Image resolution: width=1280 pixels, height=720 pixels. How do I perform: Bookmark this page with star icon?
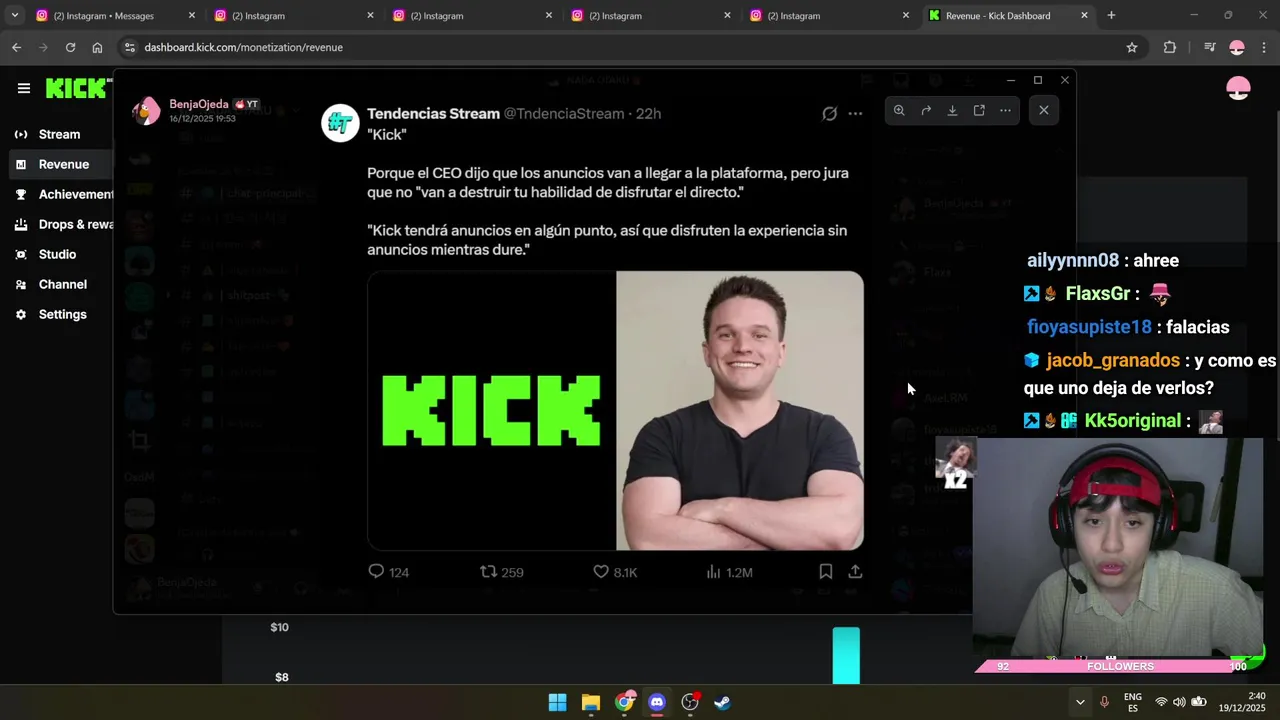click(1132, 47)
